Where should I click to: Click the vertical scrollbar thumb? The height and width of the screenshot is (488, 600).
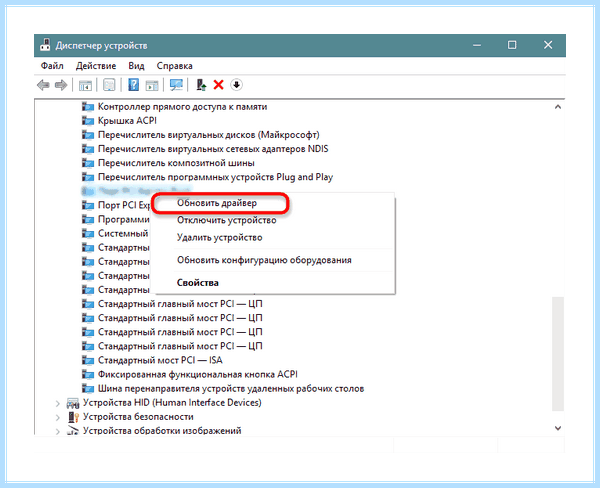(x=558, y=354)
